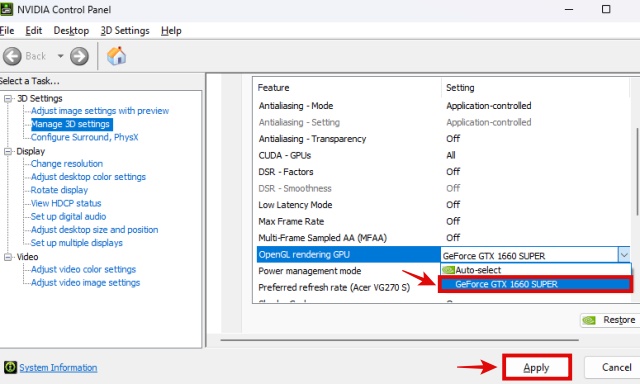Select Manage 3D settings task

(x=71, y=124)
